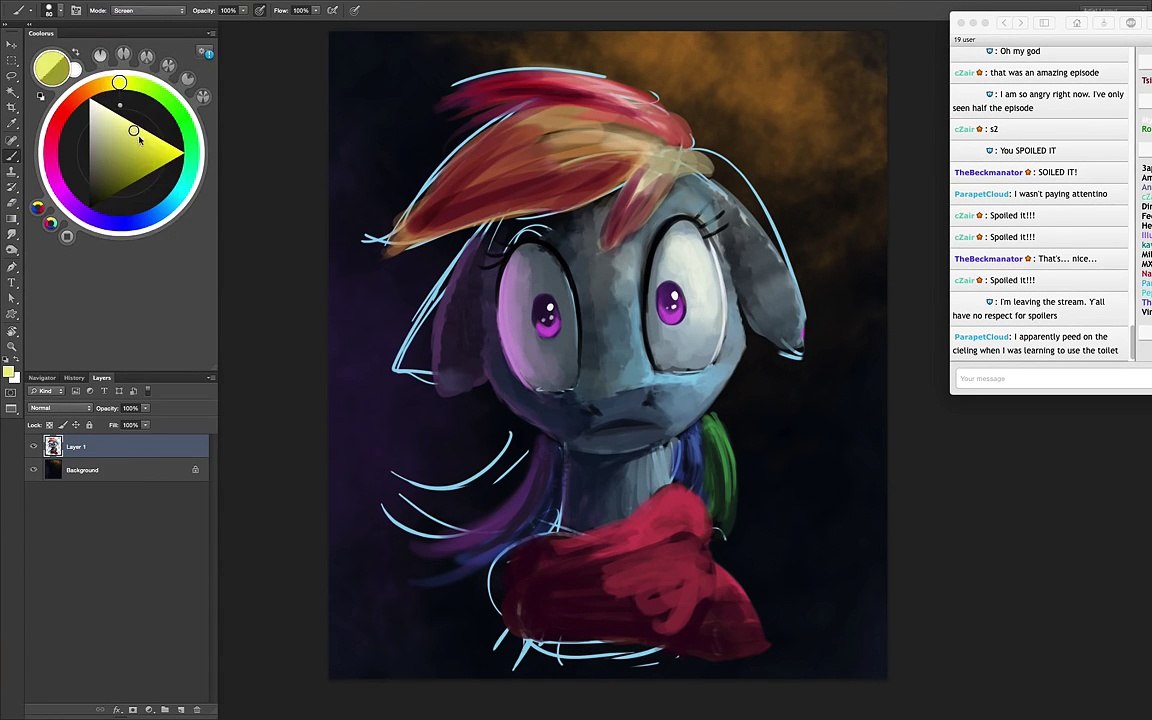Image resolution: width=1152 pixels, height=720 pixels.
Task: Toggle lock all padlock
Action: [x=89, y=425]
